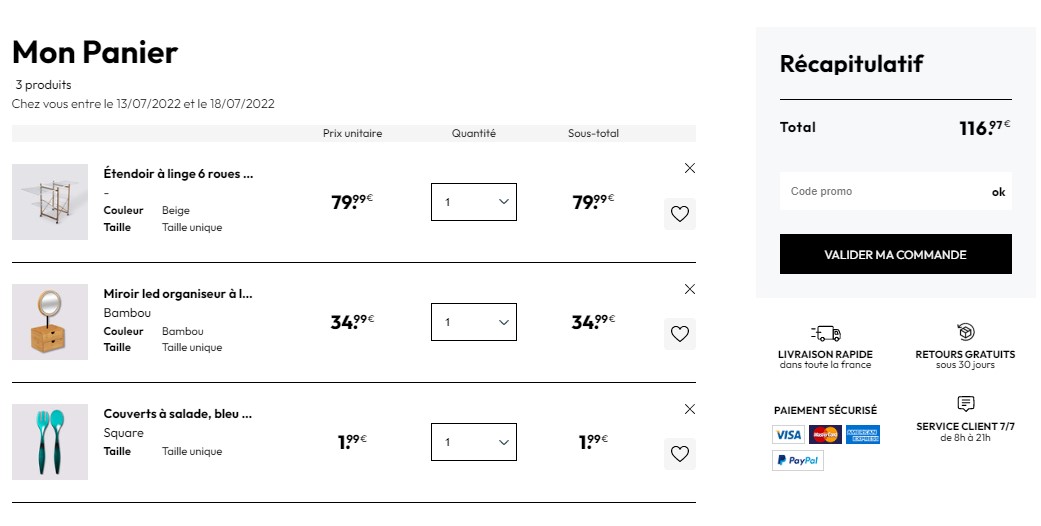The width and height of the screenshot is (1041, 526).
Task: Click the PayPal payment logo
Action: (798, 460)
